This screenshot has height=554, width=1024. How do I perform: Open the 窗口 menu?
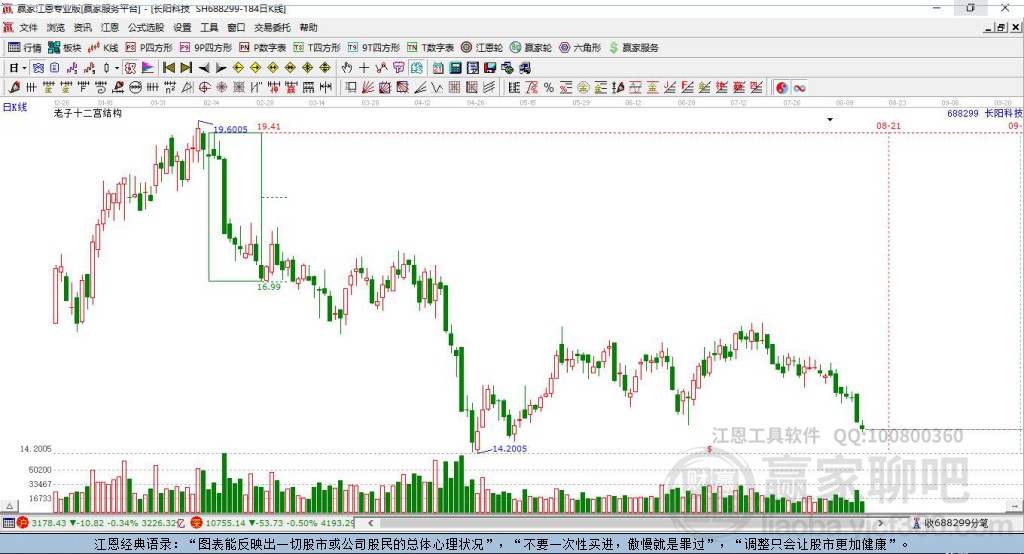coord(236,27)
